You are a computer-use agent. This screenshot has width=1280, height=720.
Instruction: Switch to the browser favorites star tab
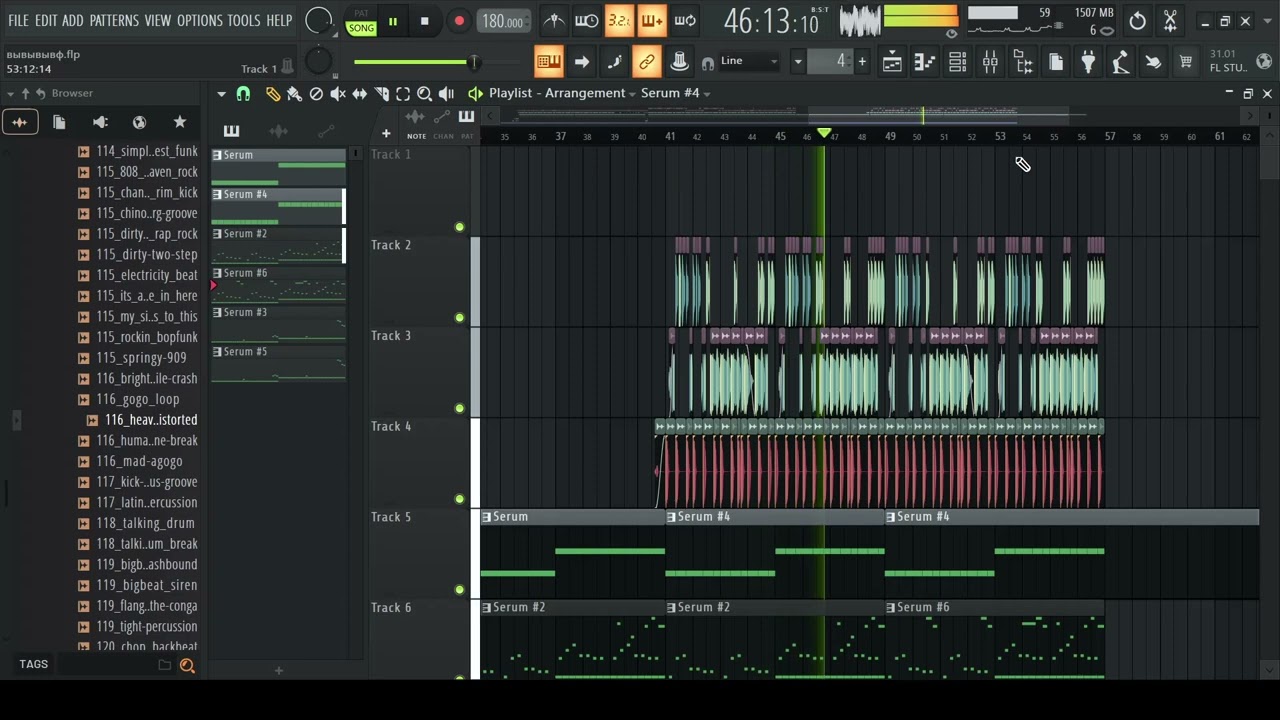click(x=179, y=122)
